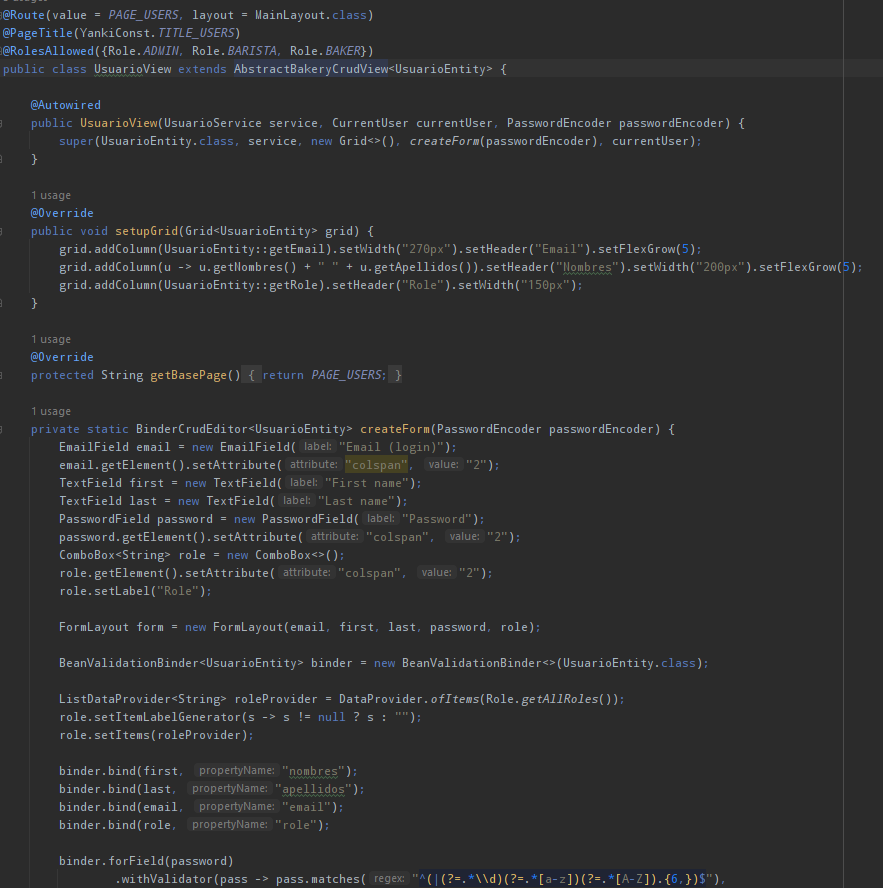The height and width of the screenshot is (888, 883).
Task: Click the @Autowired annotation
Action: [x=65, y=105]
